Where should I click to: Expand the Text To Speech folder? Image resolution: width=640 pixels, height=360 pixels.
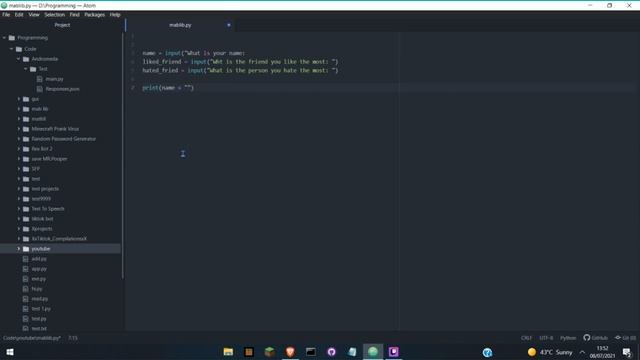(18, 209)
